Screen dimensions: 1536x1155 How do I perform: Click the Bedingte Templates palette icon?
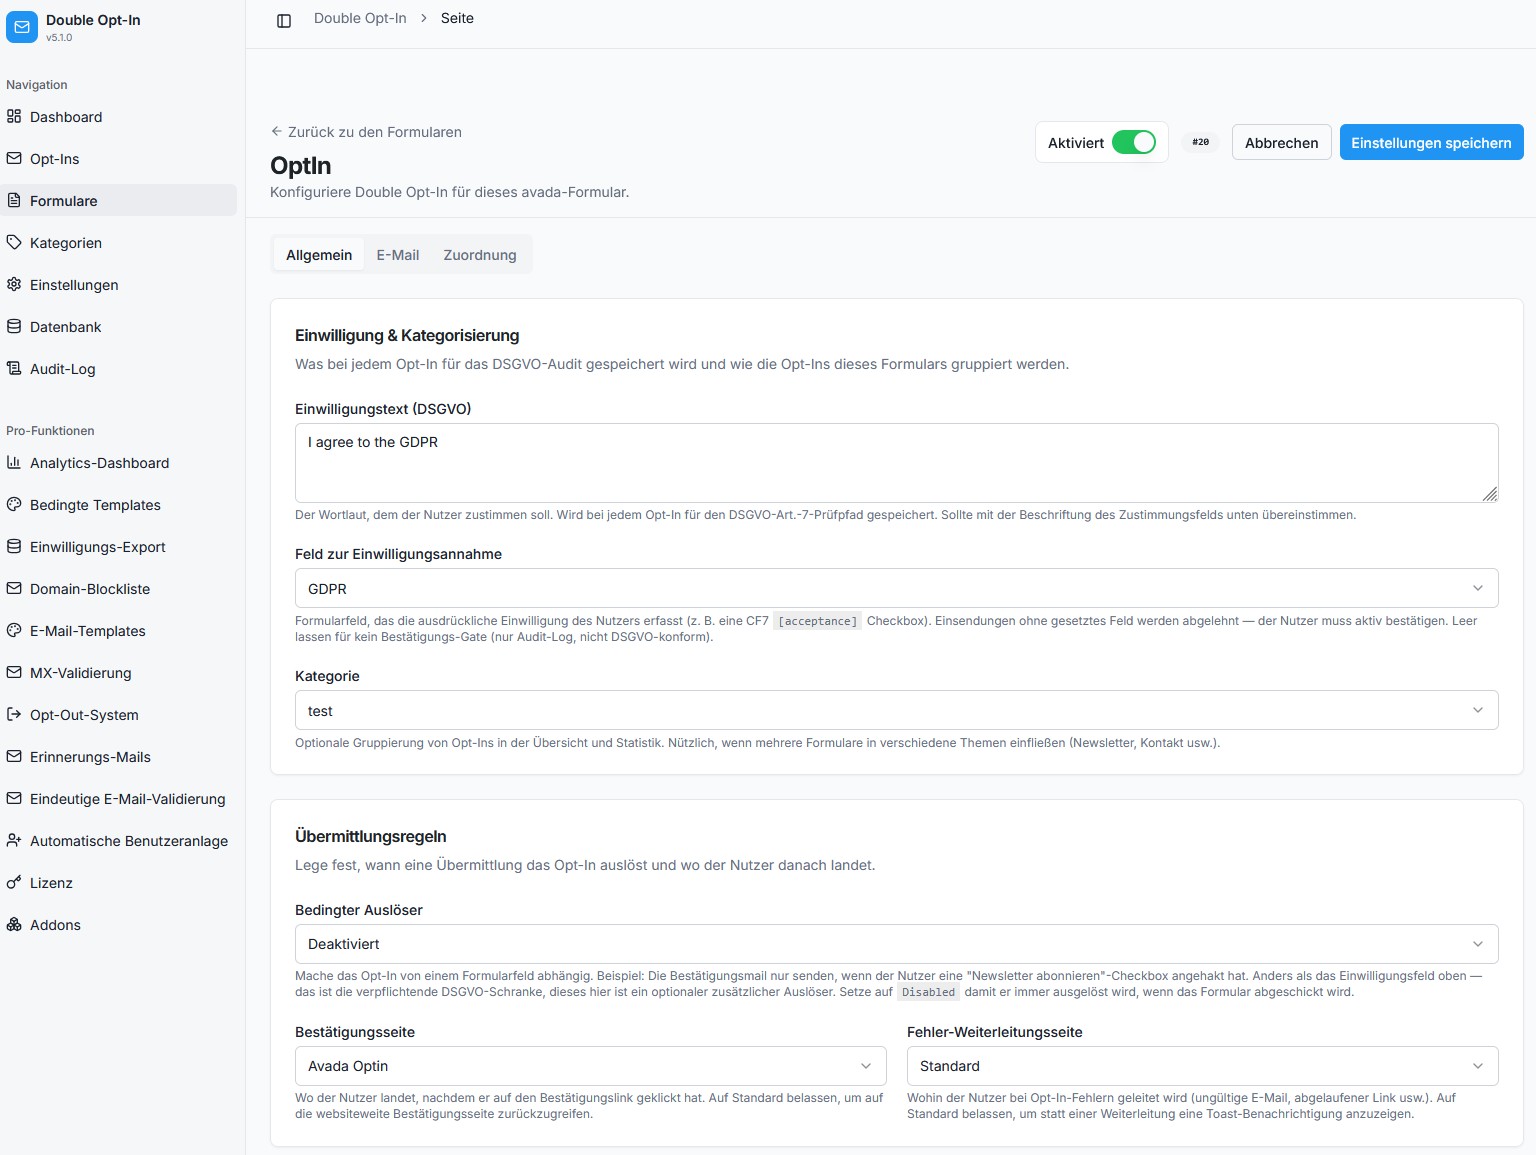click(x=14, y=504)
